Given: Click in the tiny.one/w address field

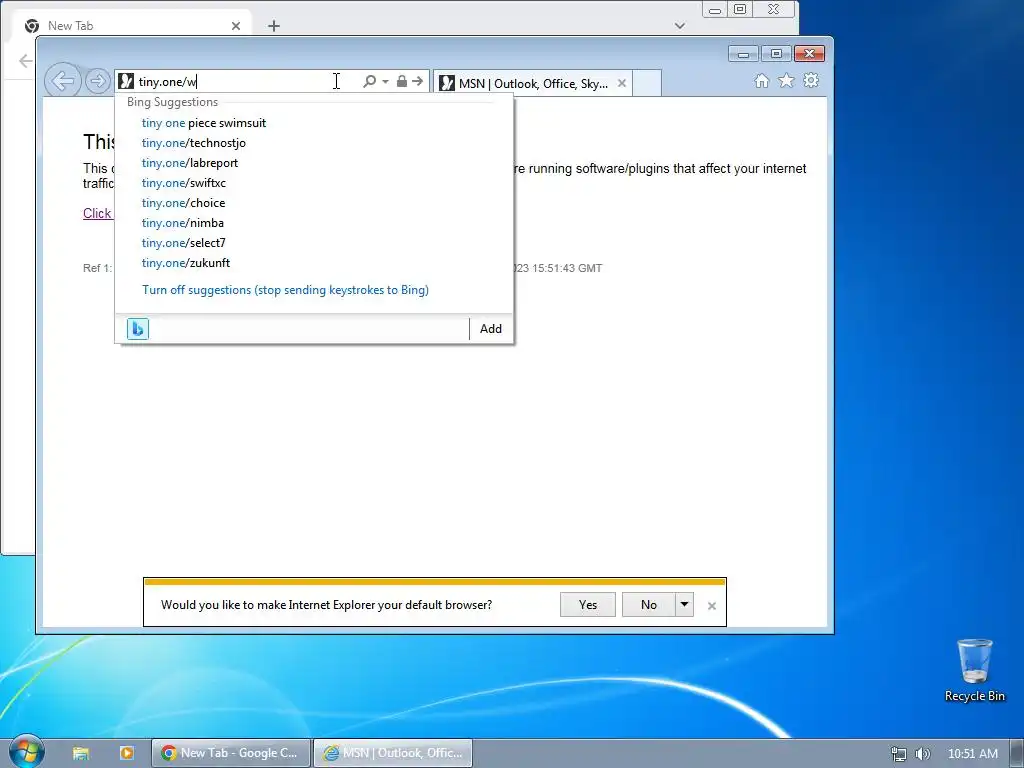Looking at the screenshot, I should coord(248,82).
